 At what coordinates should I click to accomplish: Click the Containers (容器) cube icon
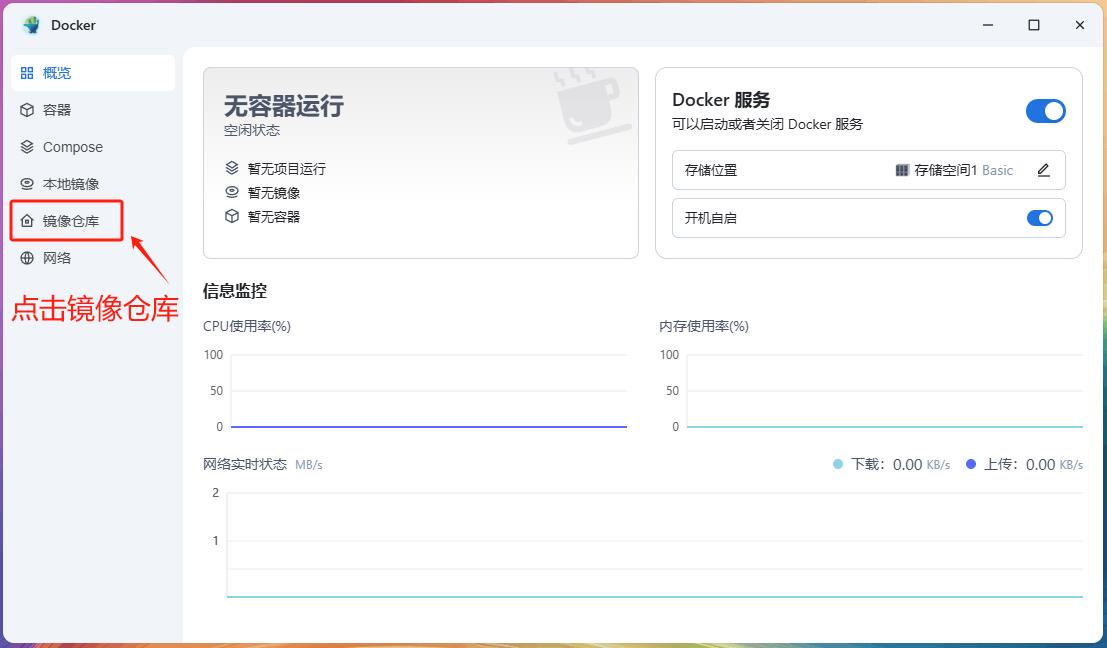(27, 110)
